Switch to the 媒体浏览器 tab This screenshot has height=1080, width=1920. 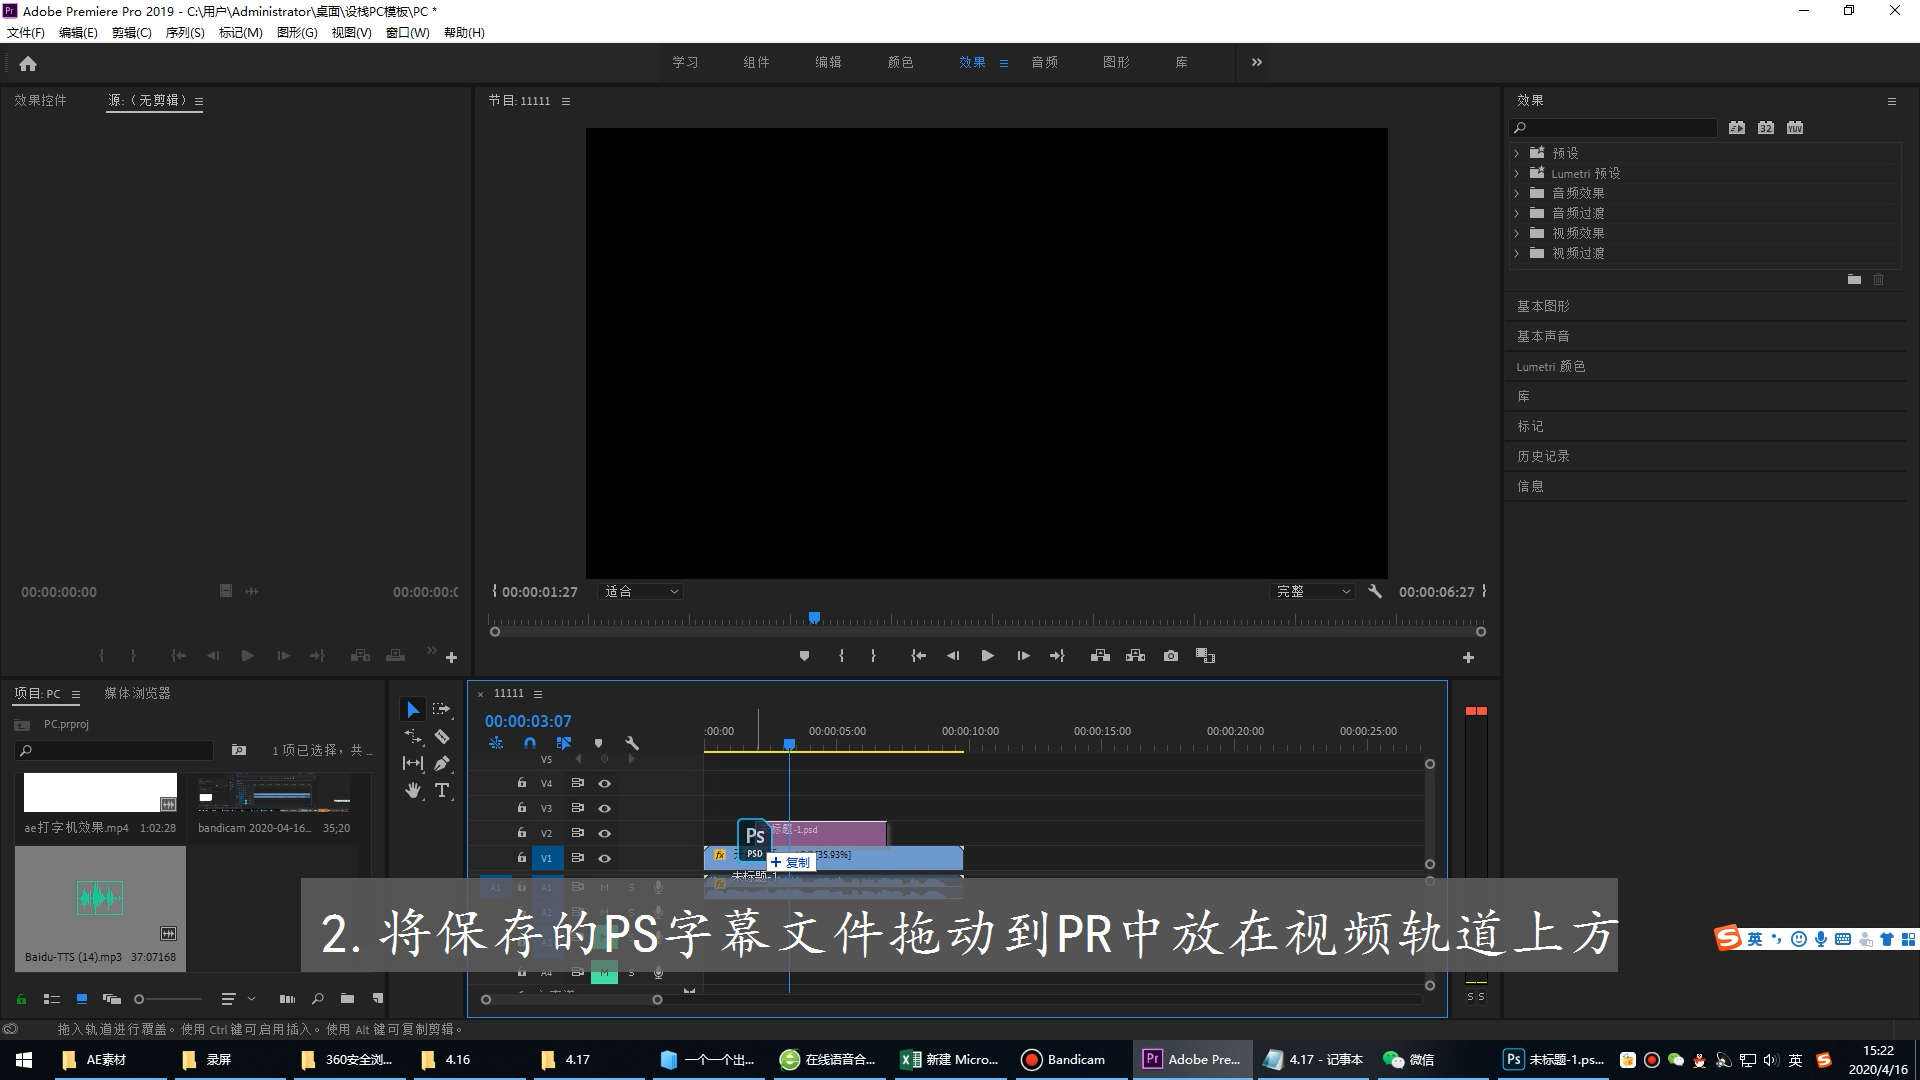(x=137, y=693)
